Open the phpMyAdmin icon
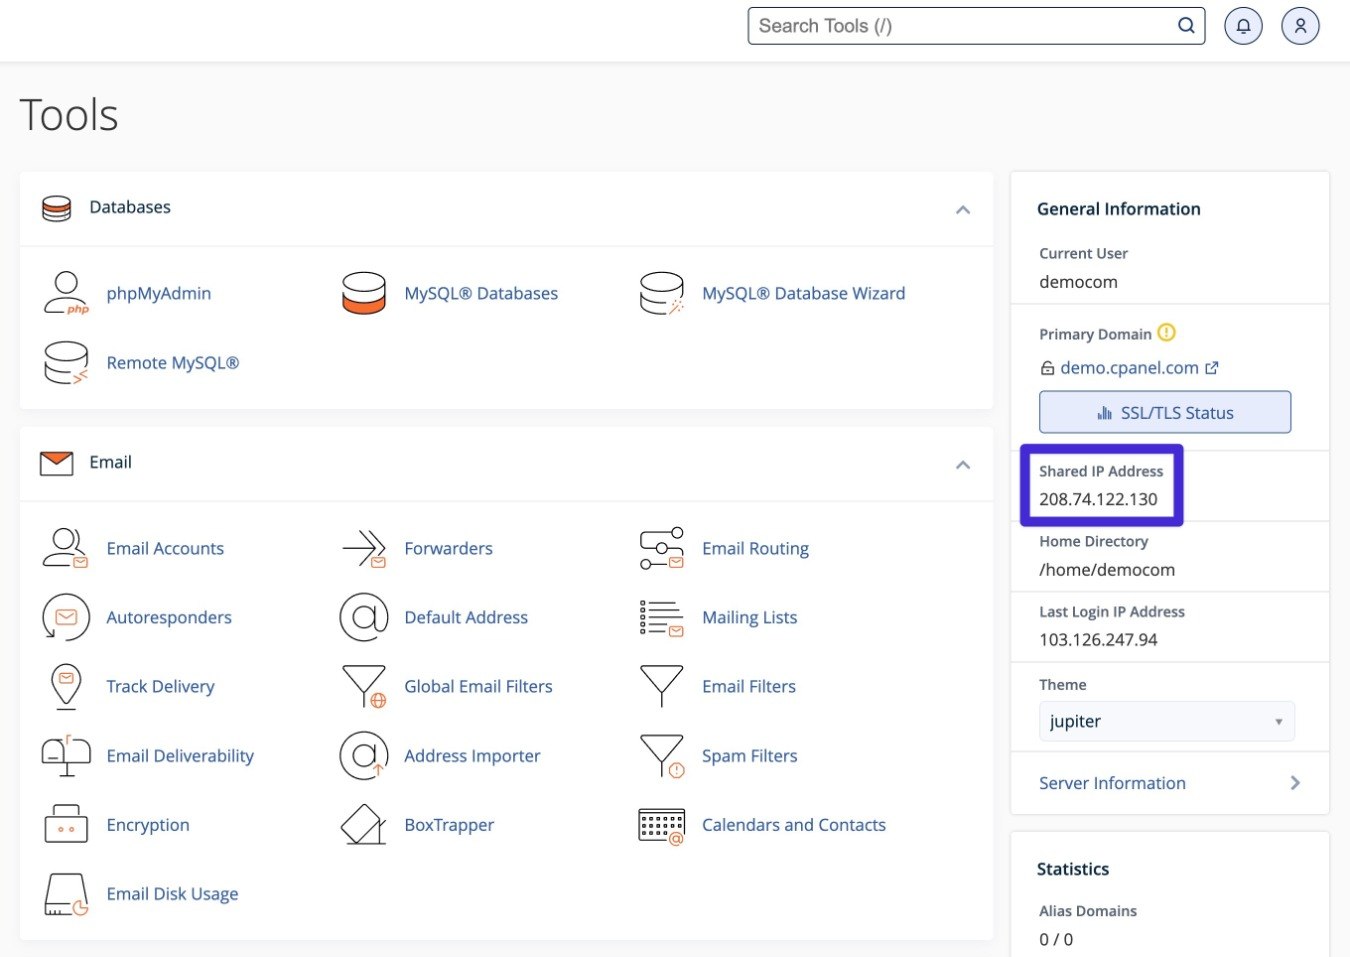 tap(66, 293)
